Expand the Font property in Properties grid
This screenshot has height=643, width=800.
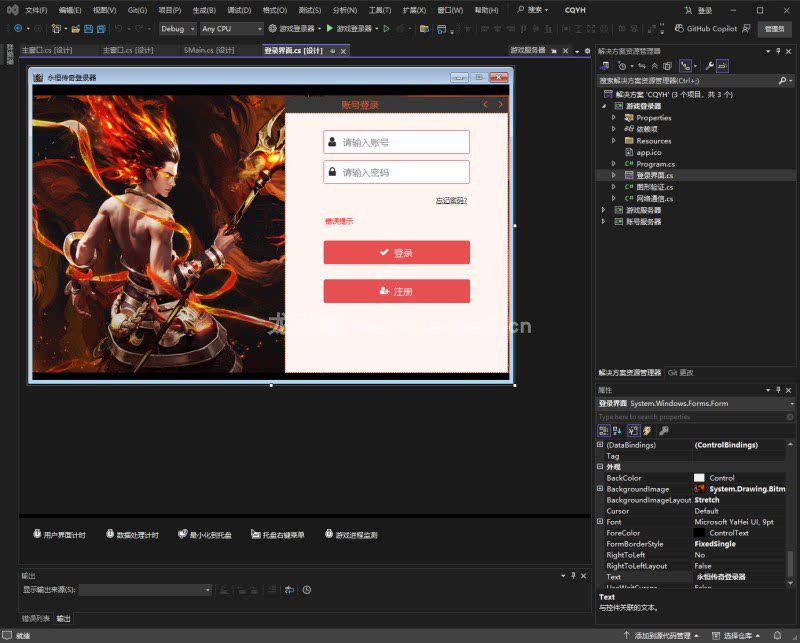click(x=600, y=522)
